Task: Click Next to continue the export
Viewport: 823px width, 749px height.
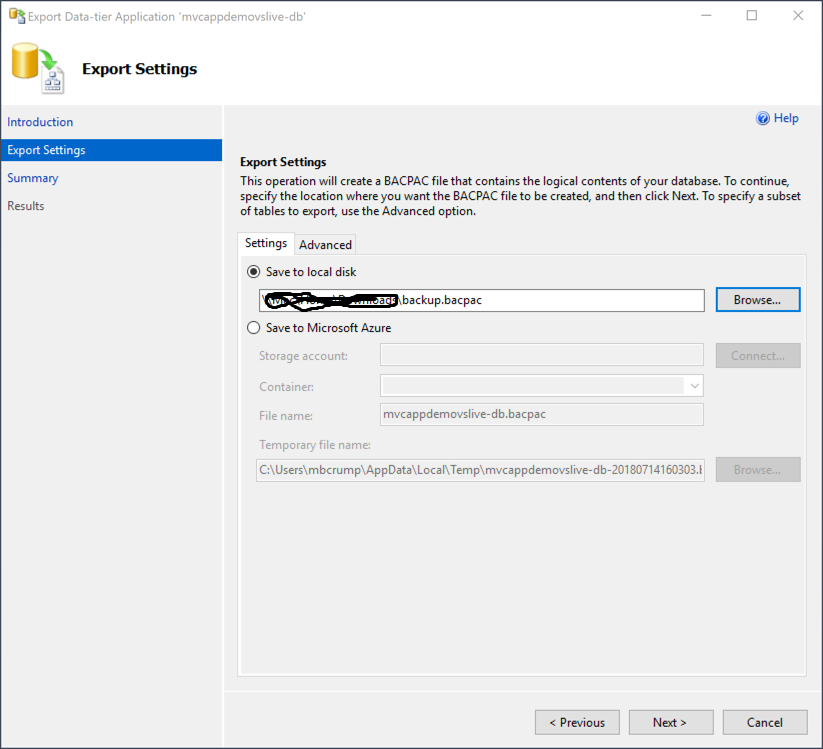Action: click(670, 722)
